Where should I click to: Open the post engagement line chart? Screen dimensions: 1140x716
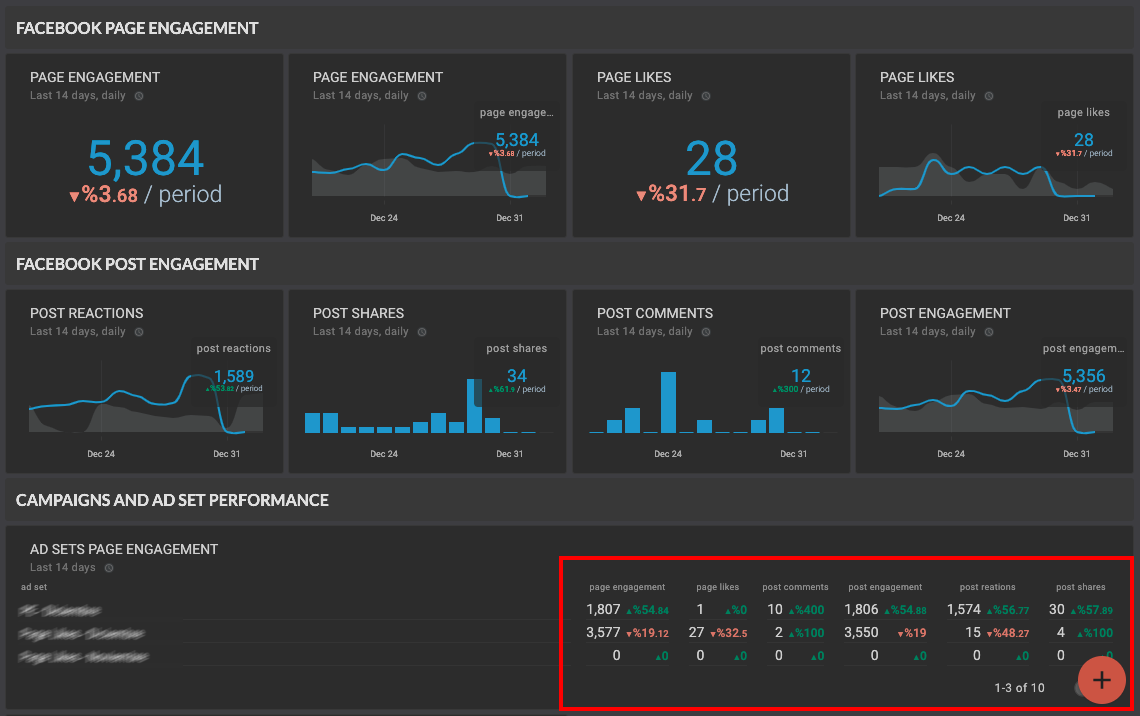coord(996,406)
